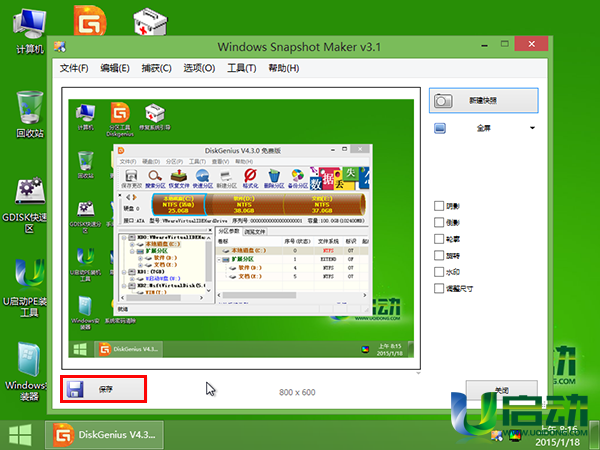Tick the 旋转 rotate checkbox
The image size is (600, 450).
439,255
